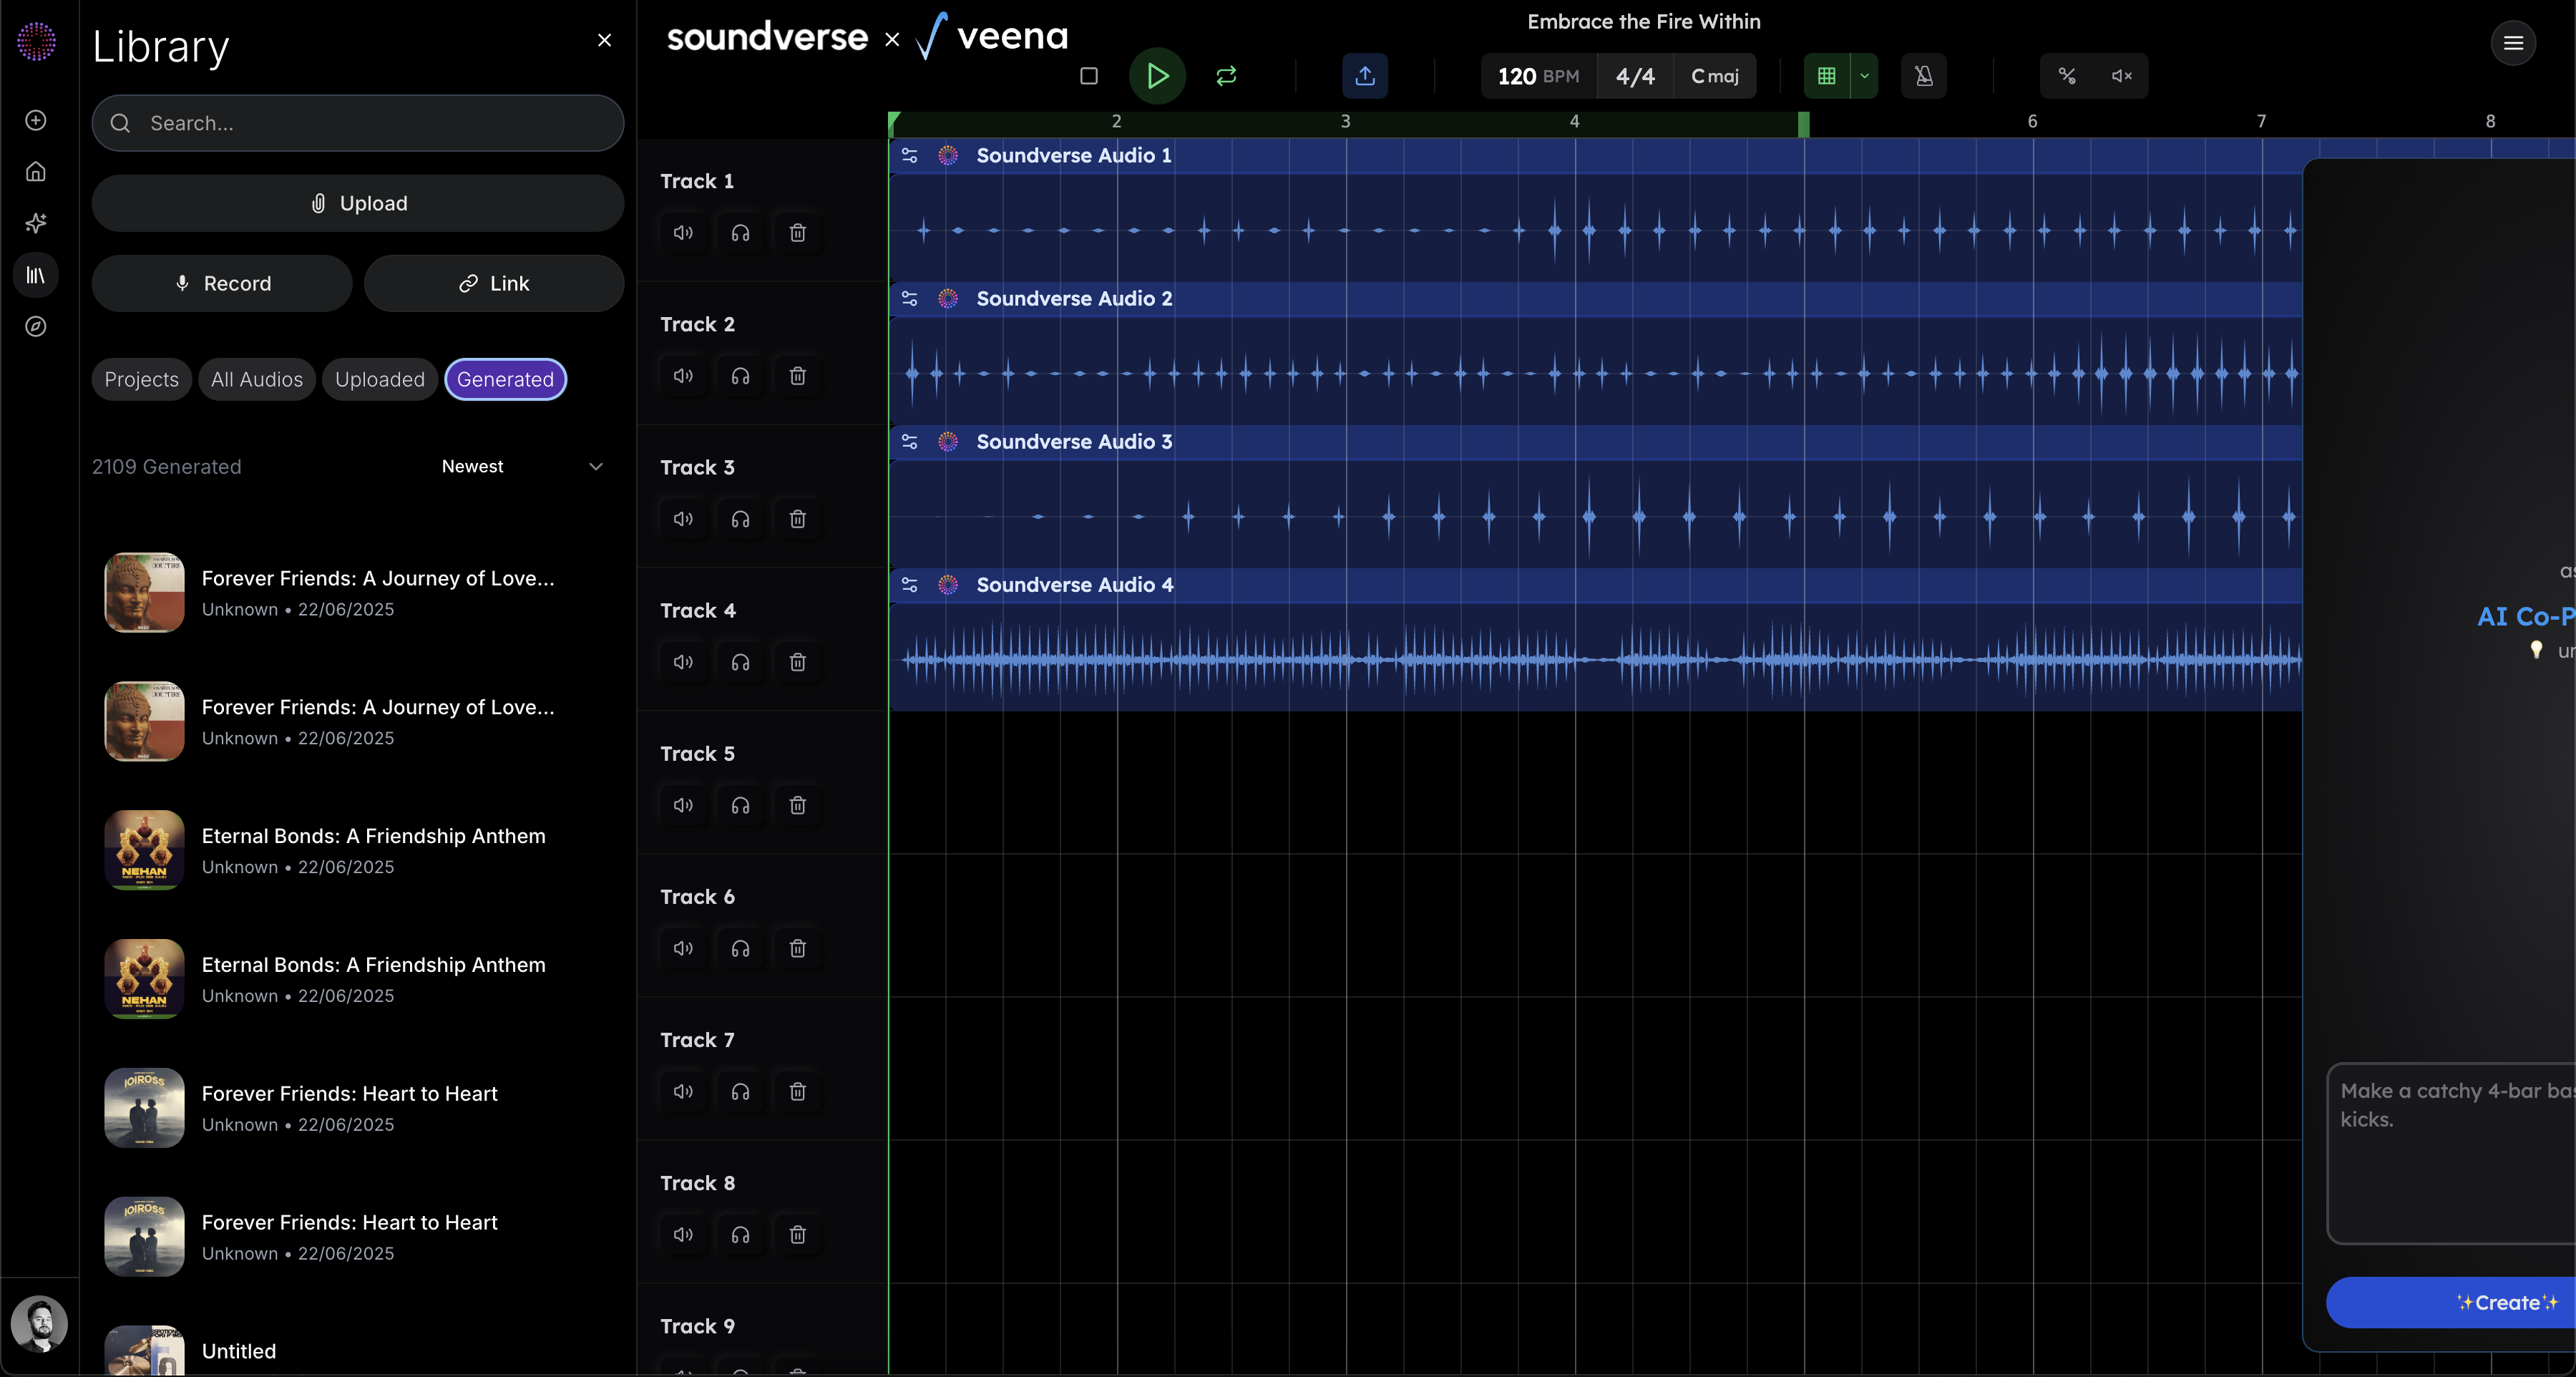Click bar 6 on the timeline ruler
Image resolution: width=2576 pixels, height=1377 pixels.
point(2032,121)
